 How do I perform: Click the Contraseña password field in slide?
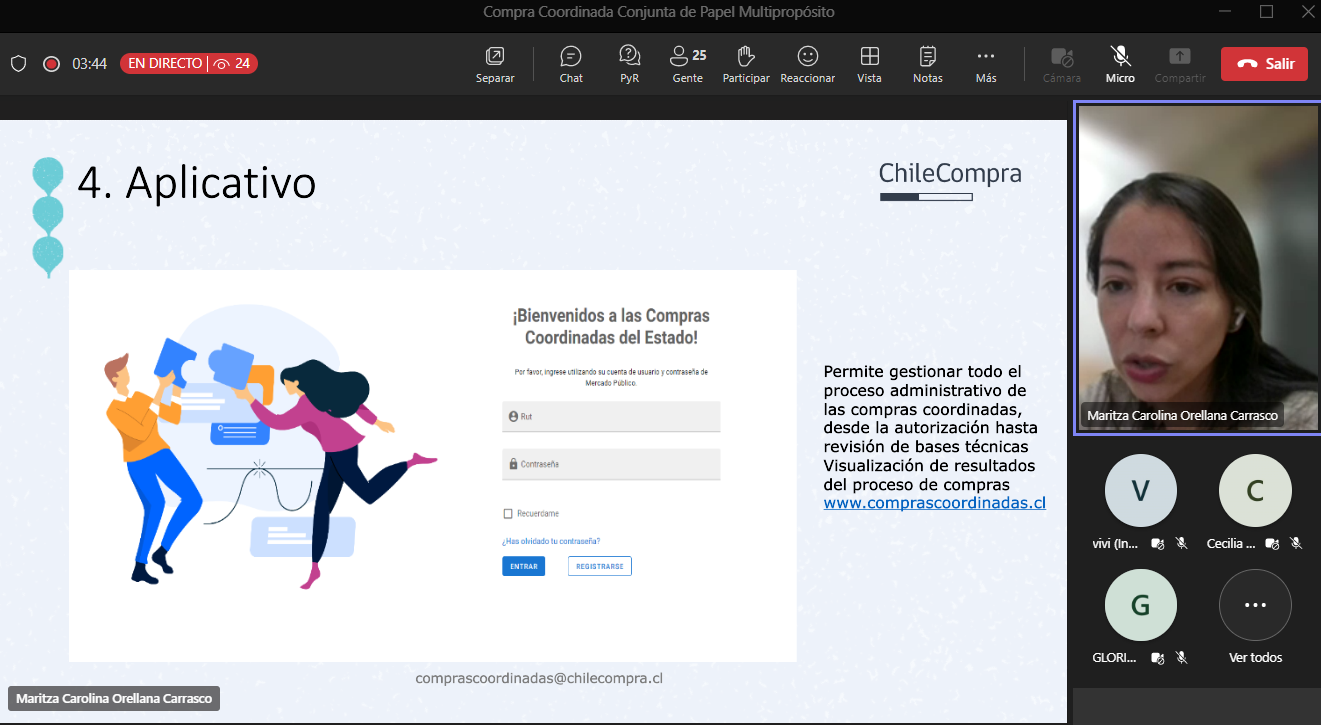tap(611, 464)
